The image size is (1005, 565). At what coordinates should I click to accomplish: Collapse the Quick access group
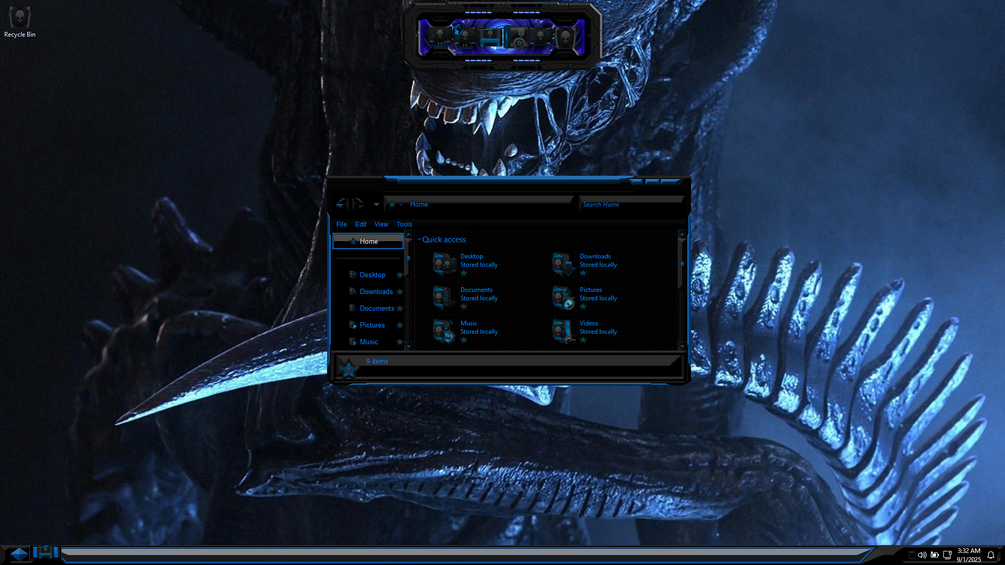pos(419,240)
